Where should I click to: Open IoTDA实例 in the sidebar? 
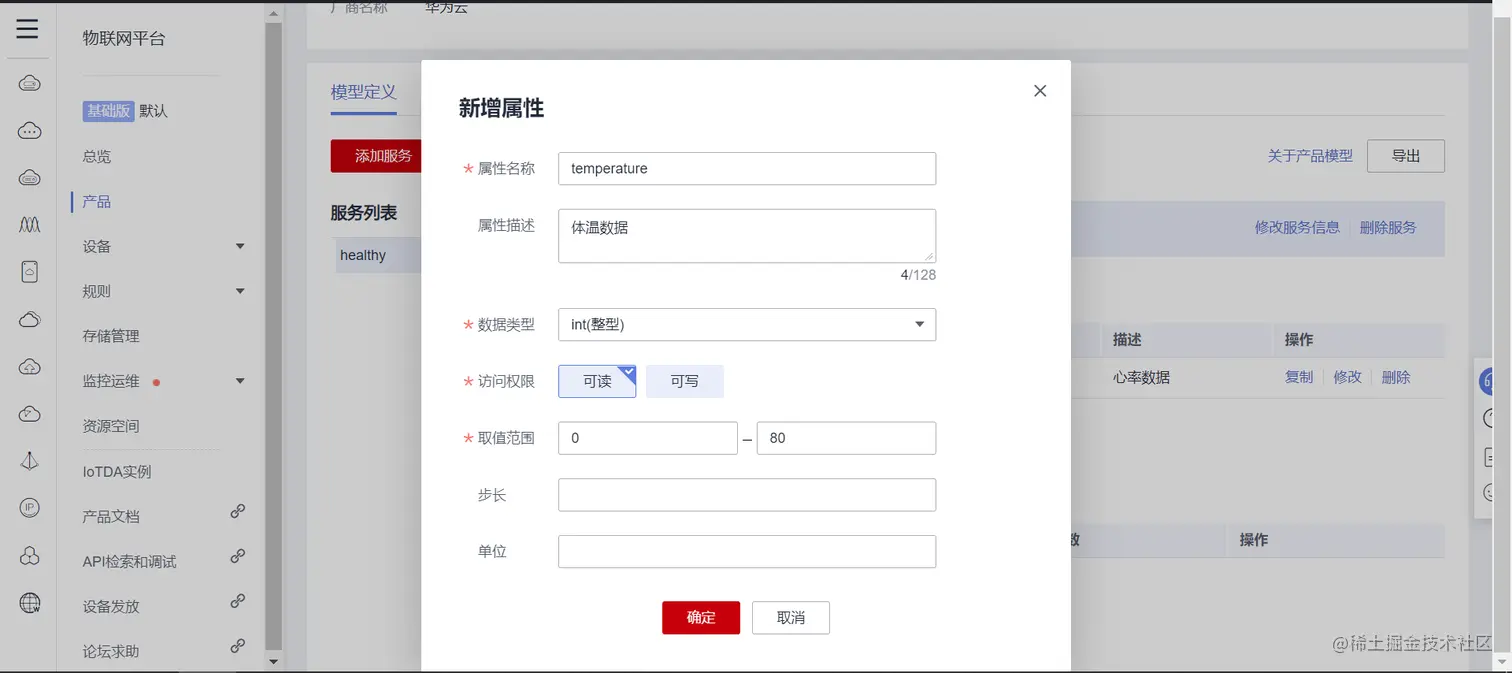pos(117,471)
